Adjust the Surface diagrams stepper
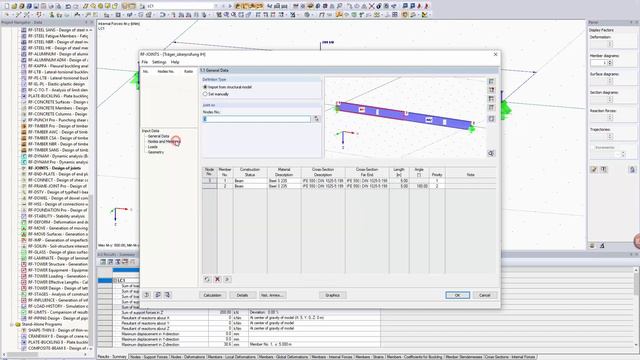640x360 pixels. click(610, 81)
